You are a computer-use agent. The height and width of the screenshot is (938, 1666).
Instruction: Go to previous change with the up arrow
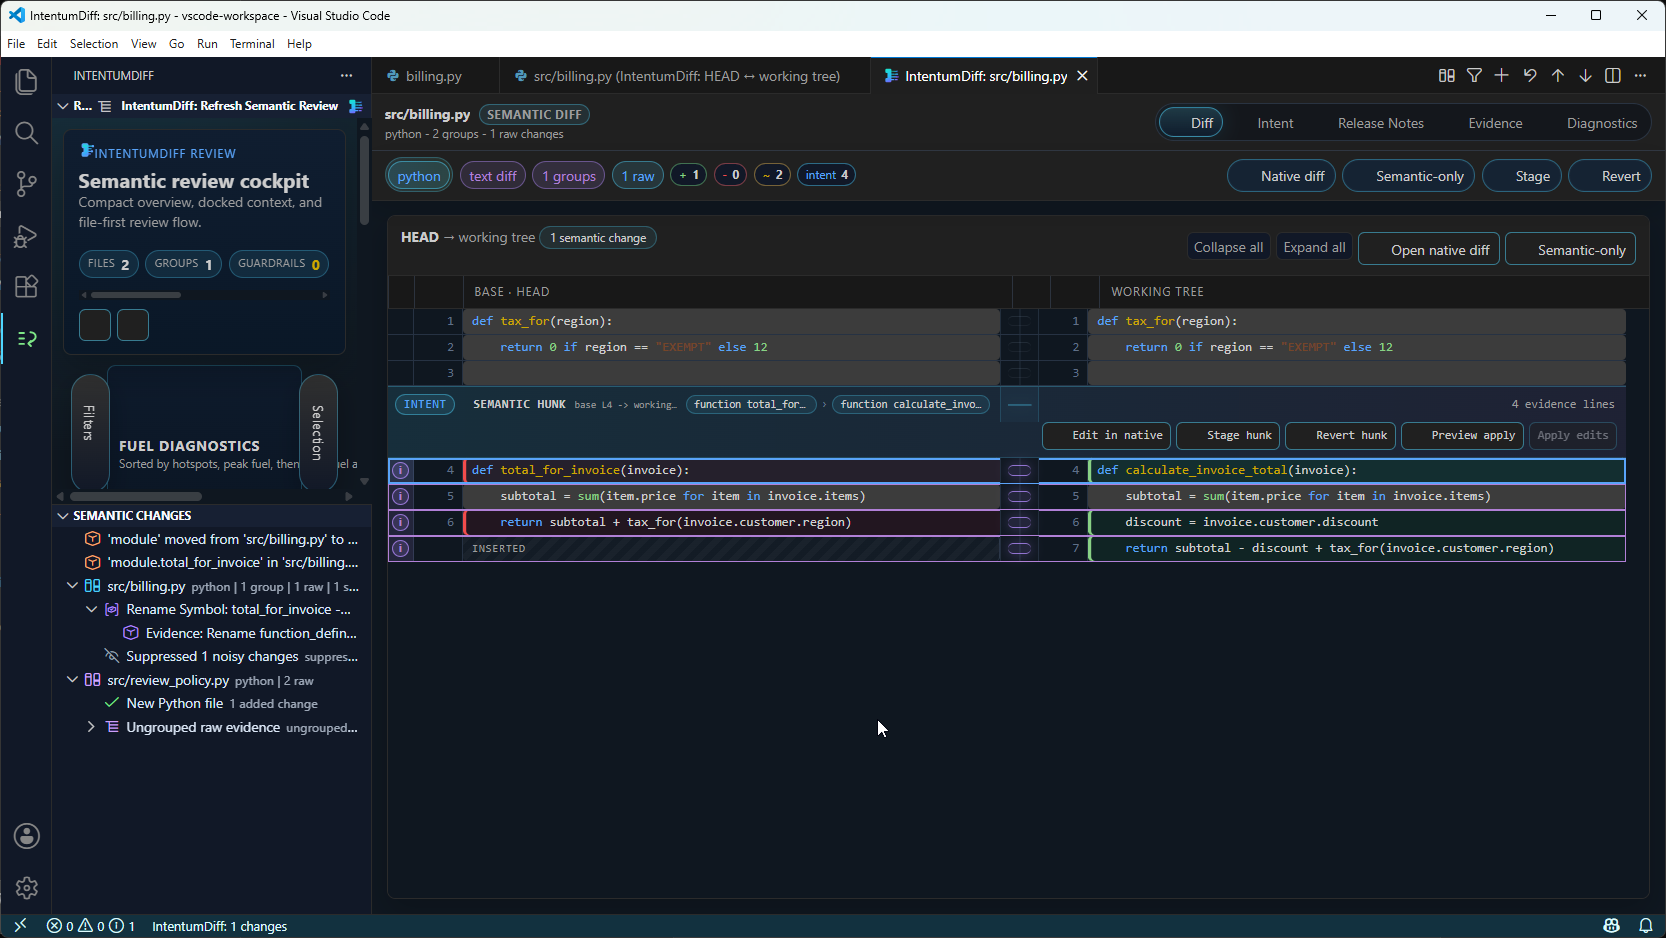click(1557, 76)
